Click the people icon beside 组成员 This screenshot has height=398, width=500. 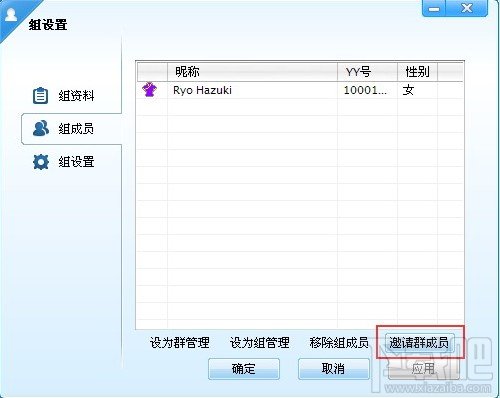coord(41,129)
